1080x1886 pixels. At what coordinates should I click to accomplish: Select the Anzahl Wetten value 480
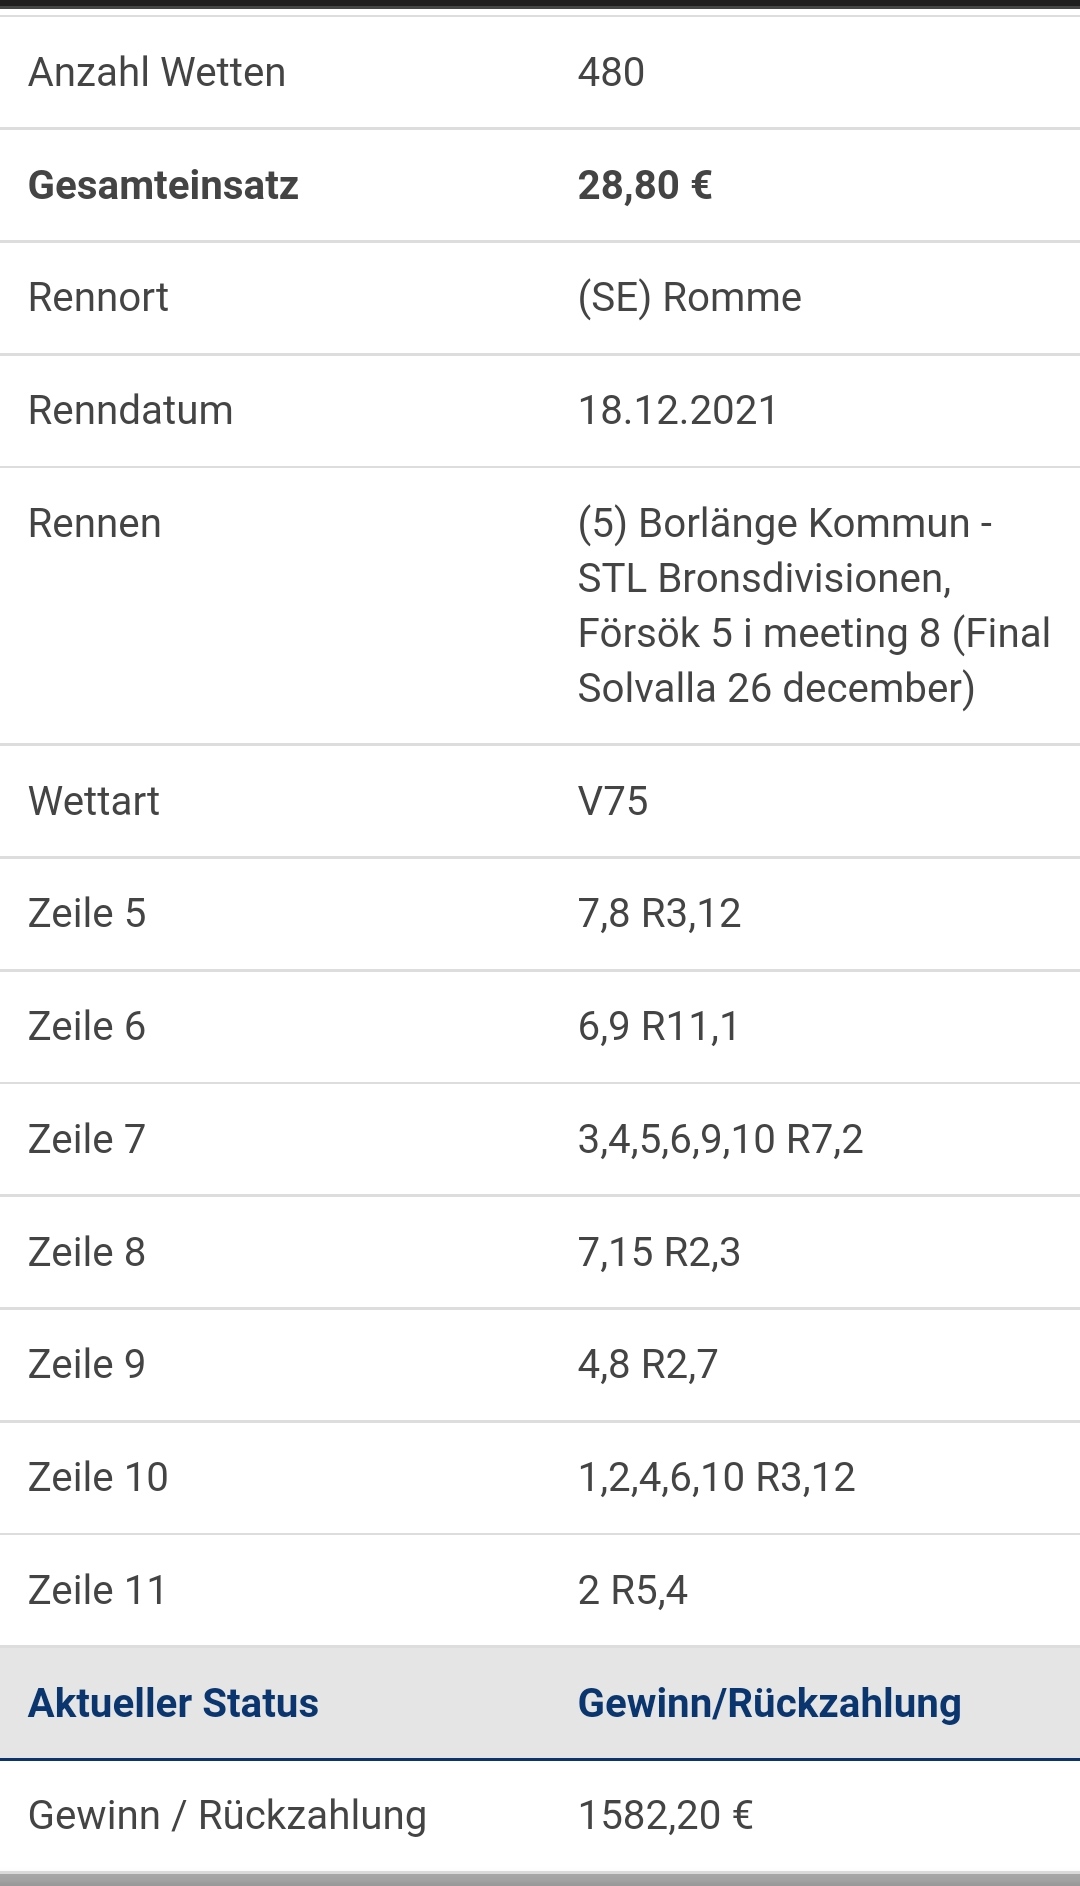[x=611, y=72]
